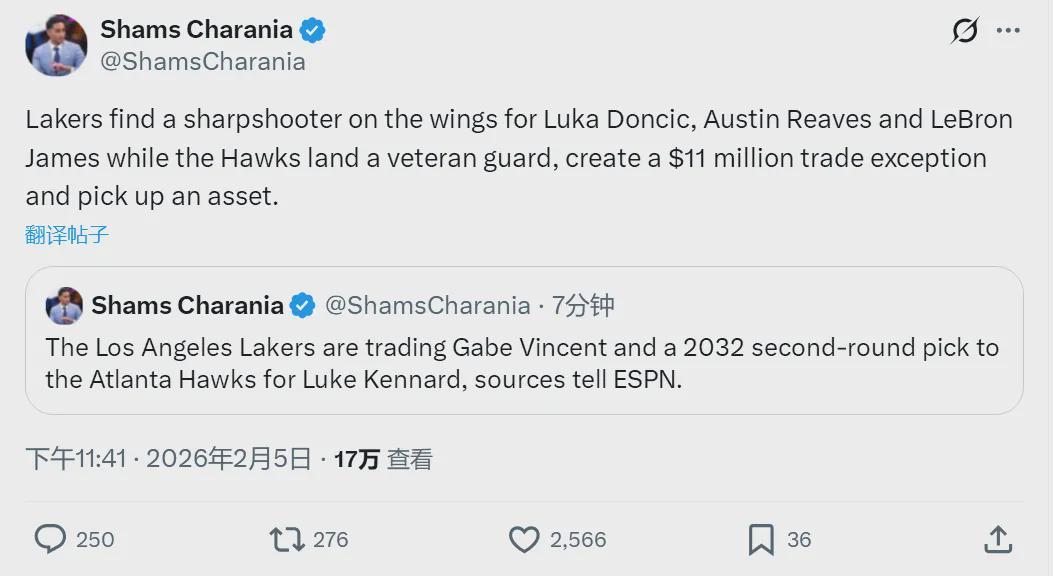Open Shams Charania's profile avatar
The height and width of the screenshot is (576, 1053).
(56, 45)
